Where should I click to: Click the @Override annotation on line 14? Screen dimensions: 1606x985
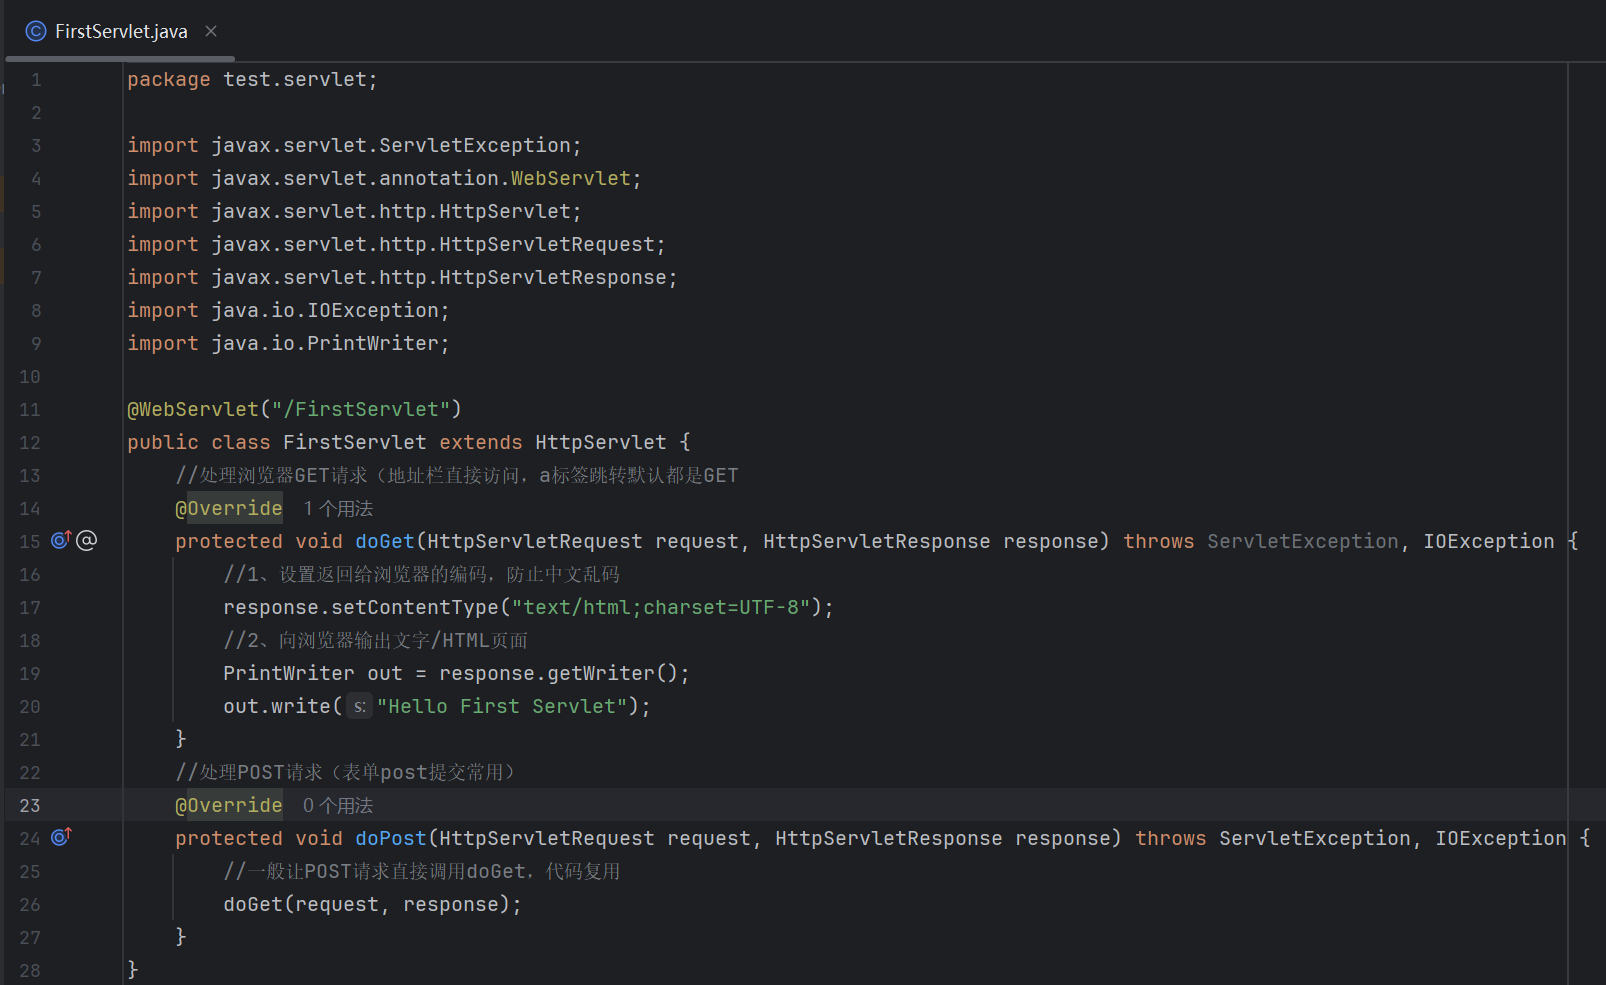(x=229, y=509)
